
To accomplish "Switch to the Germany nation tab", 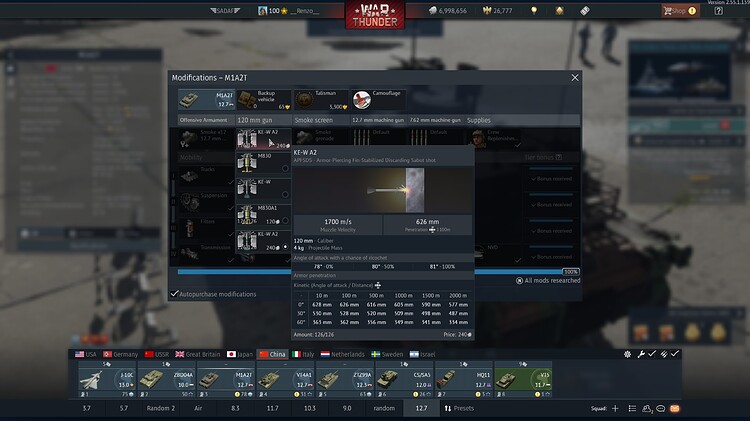I will point(121,355).
